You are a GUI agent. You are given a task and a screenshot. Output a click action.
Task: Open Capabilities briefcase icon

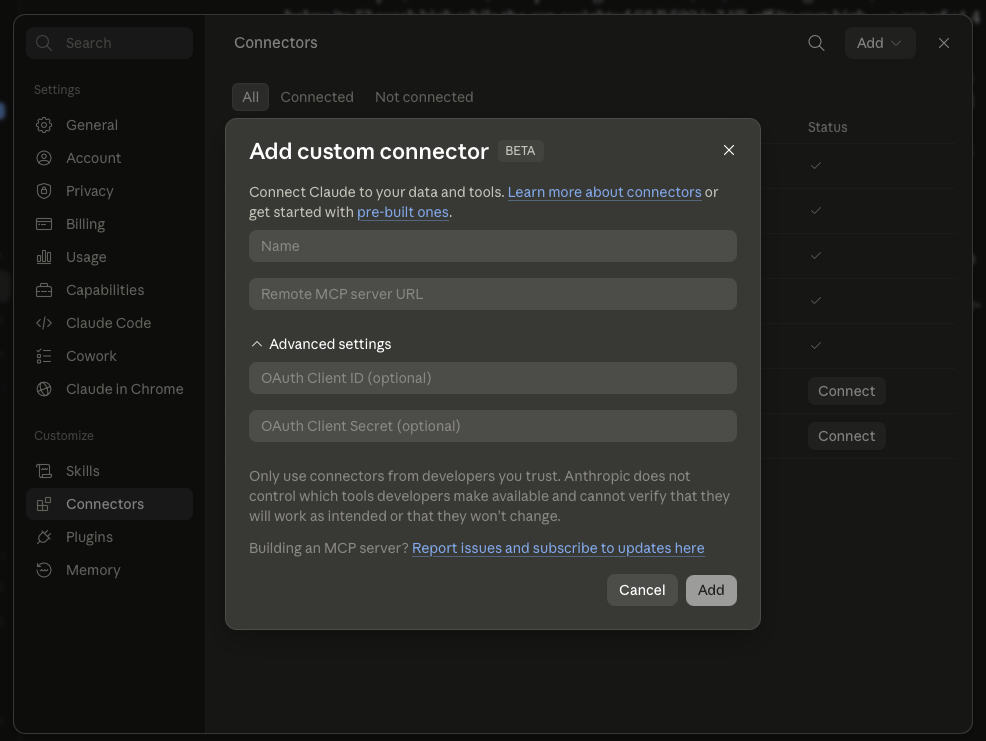click(x=44, y=290)
